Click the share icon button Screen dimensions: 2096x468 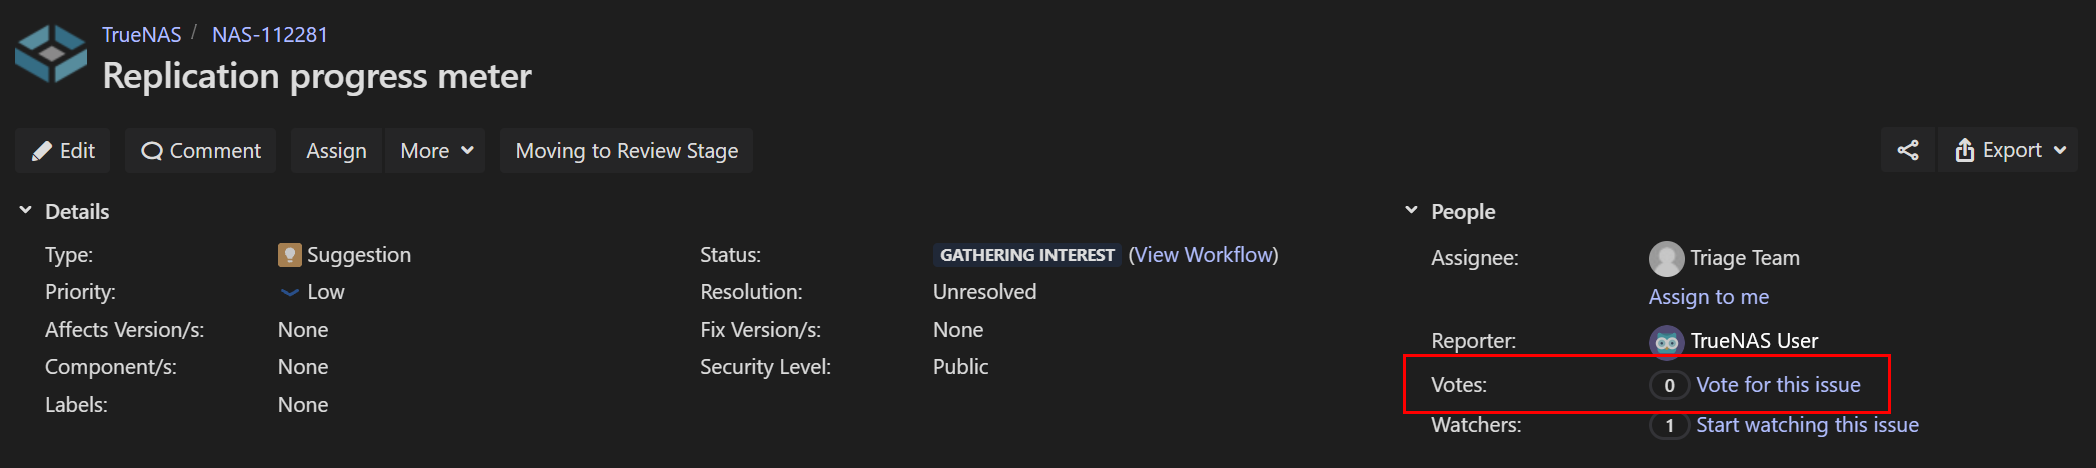coord(1908,150)
